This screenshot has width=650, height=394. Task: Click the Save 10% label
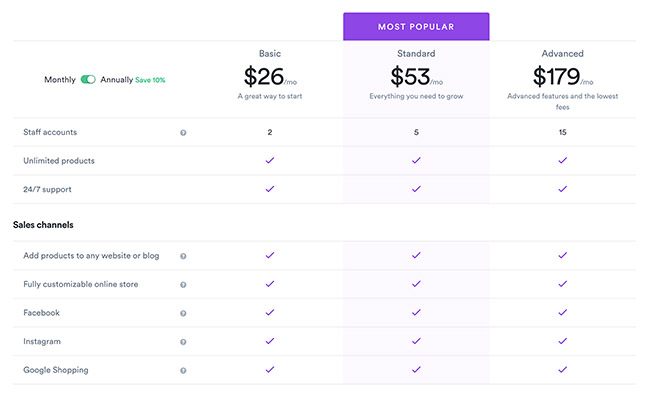[x=150, y=80]
